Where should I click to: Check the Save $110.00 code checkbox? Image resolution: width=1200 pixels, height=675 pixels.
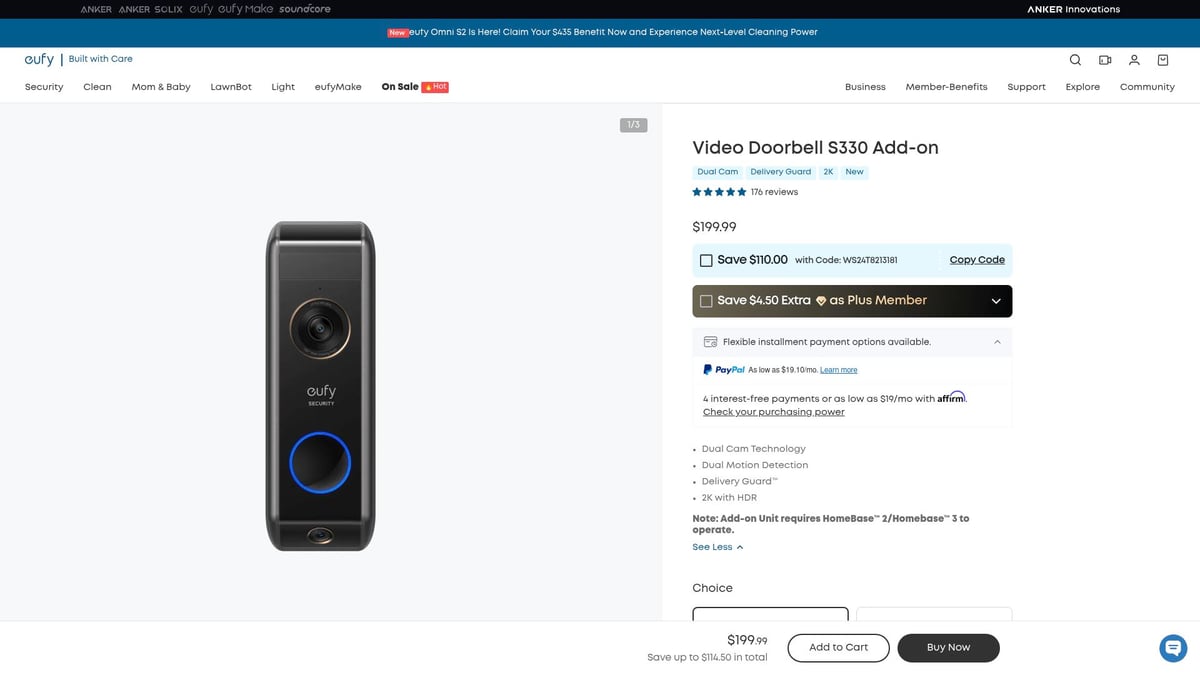coord(706,260)
